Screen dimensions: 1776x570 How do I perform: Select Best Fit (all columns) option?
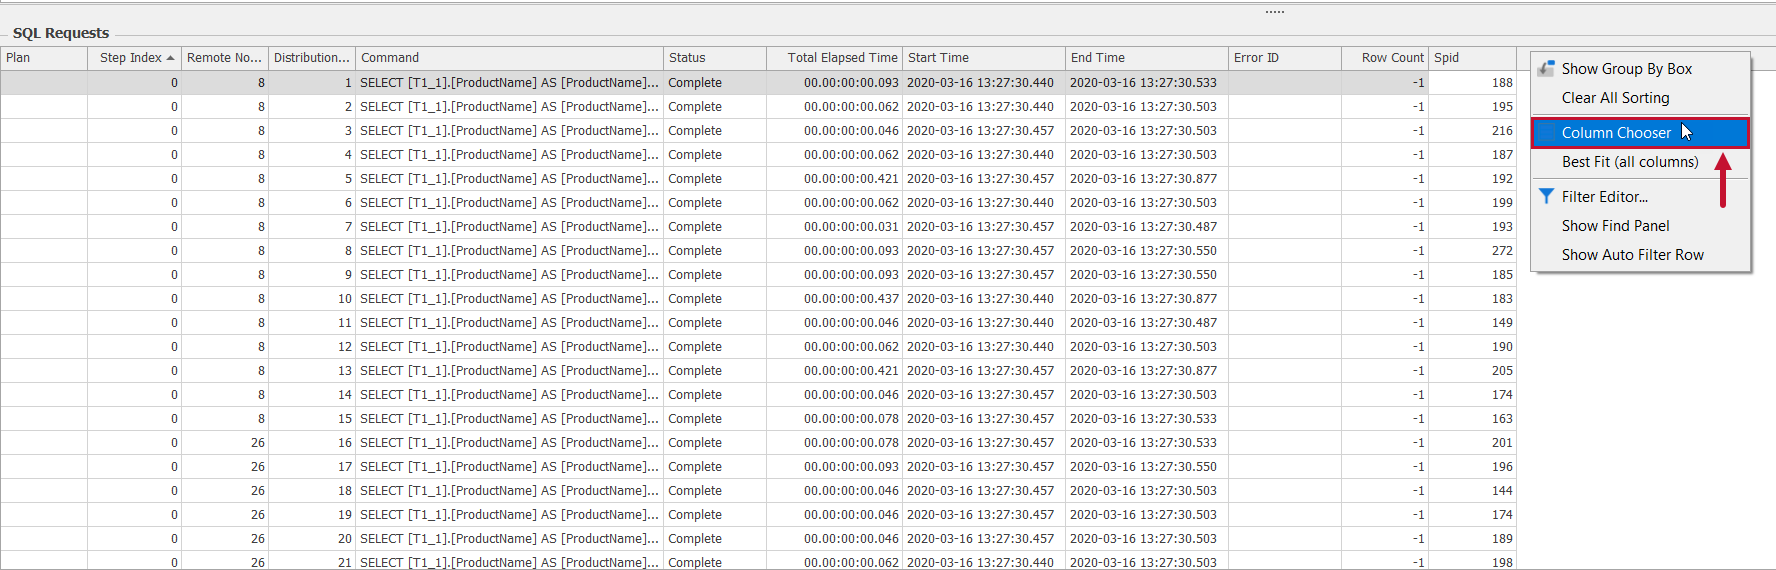coord(1629,162)
